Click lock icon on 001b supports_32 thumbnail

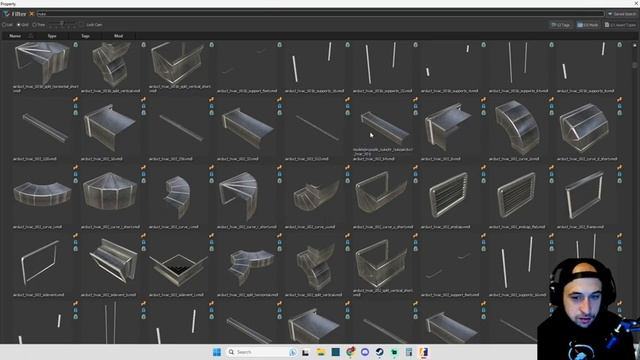[416, 44]
